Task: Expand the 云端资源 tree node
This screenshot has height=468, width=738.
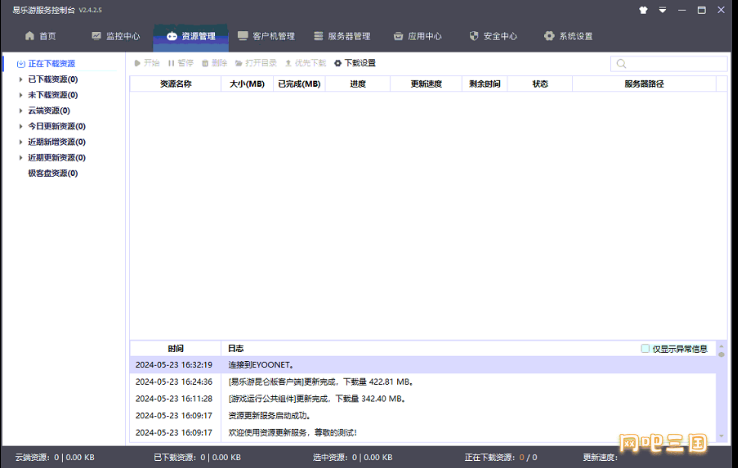Action: pos(21,111)
